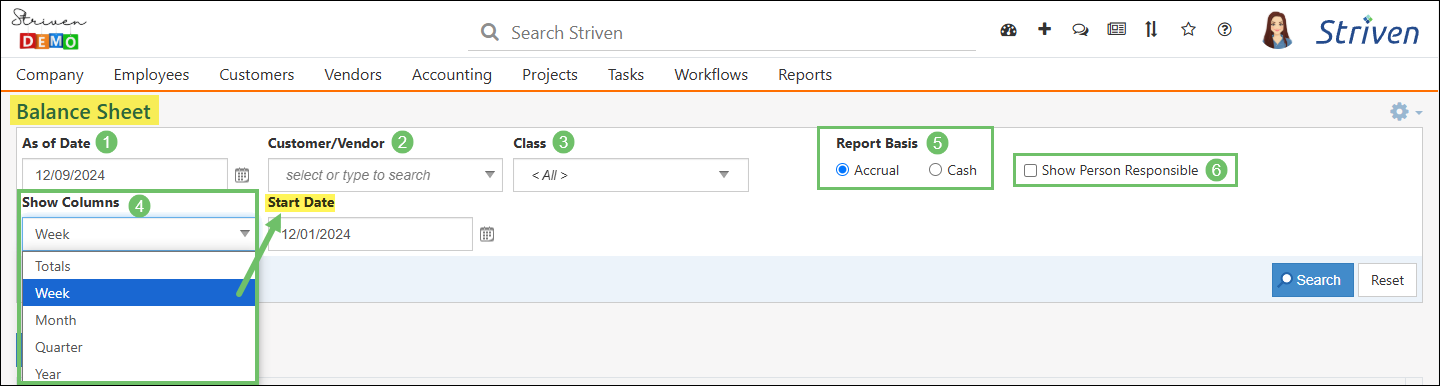Click the plus quick-add icon
This screenshot has height=386, width=1440.
coord(1044,30)
